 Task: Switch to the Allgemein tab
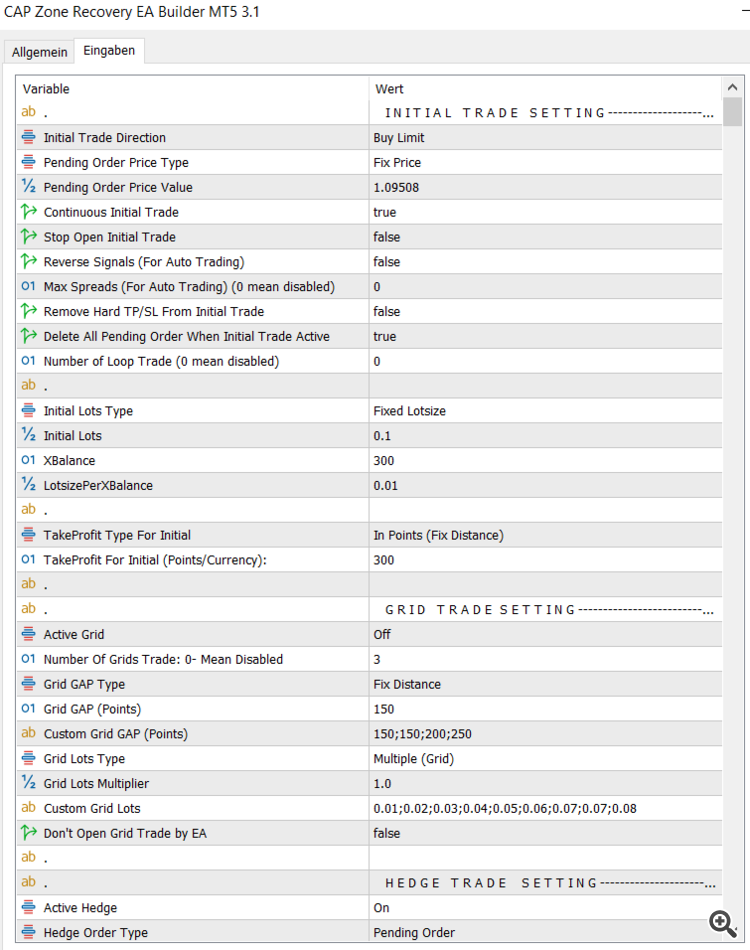tap(39, 52)
